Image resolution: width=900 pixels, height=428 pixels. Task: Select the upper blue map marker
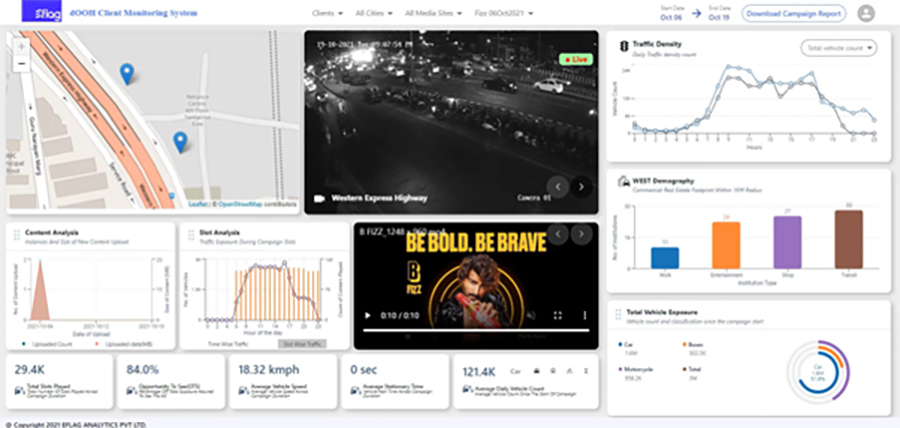click(x=127, y=74)
